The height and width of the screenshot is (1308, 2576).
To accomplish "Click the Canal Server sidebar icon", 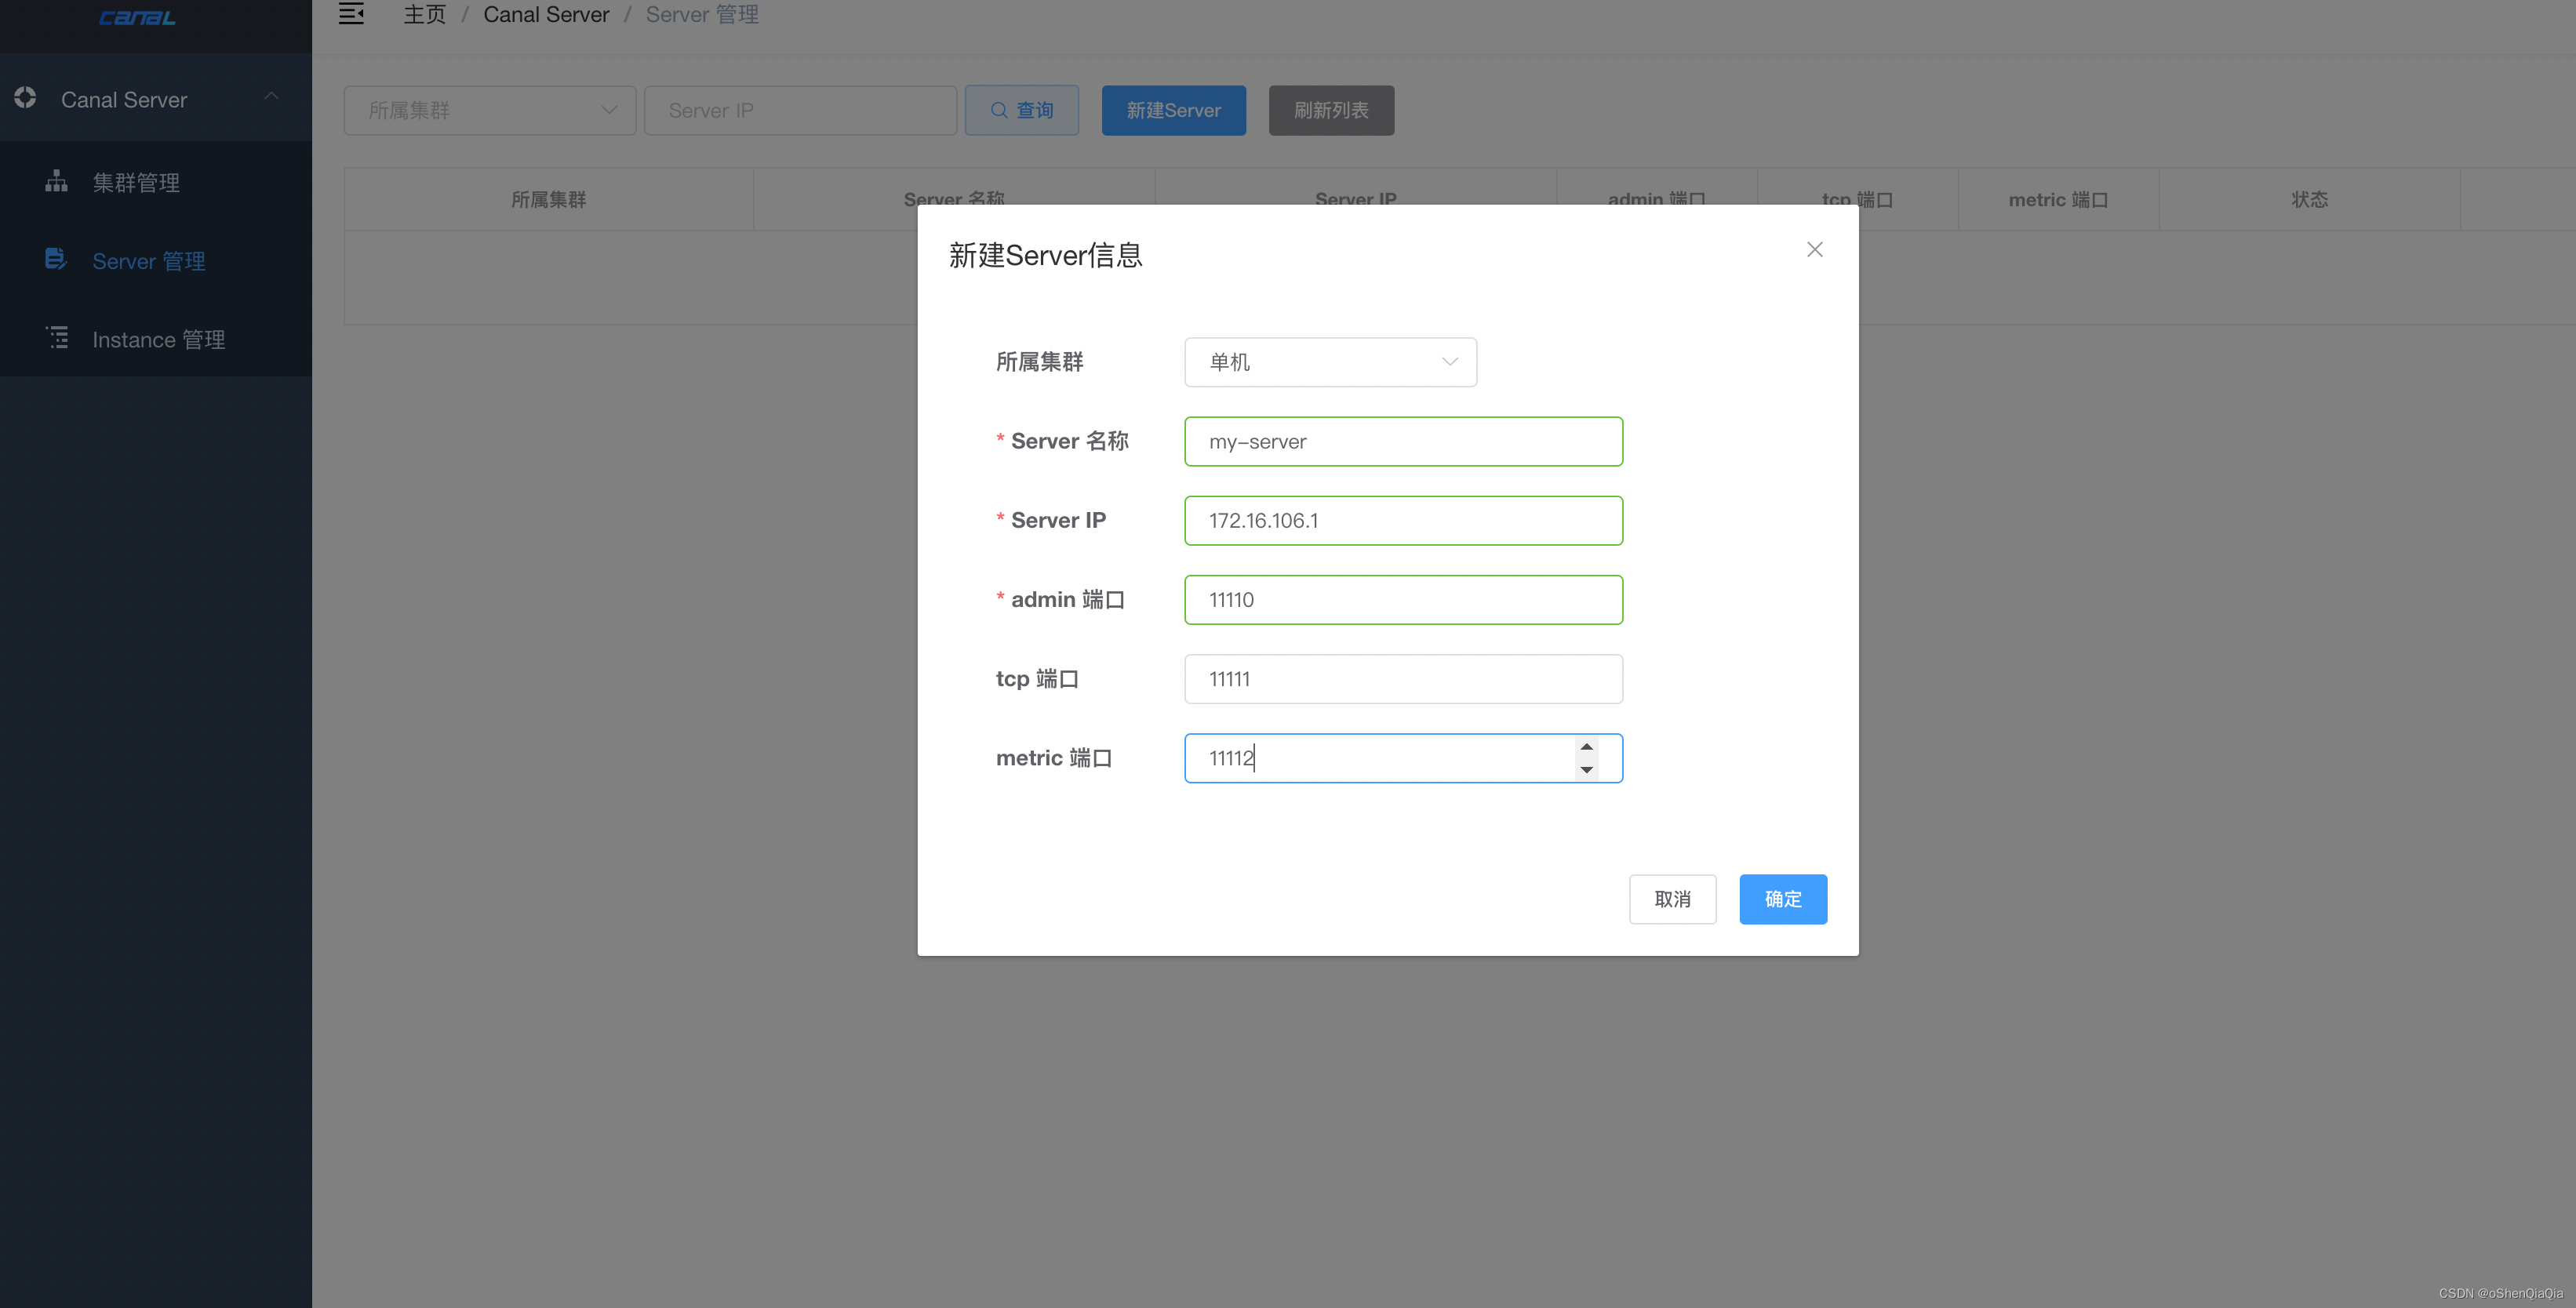I will [x=25, y=98].
